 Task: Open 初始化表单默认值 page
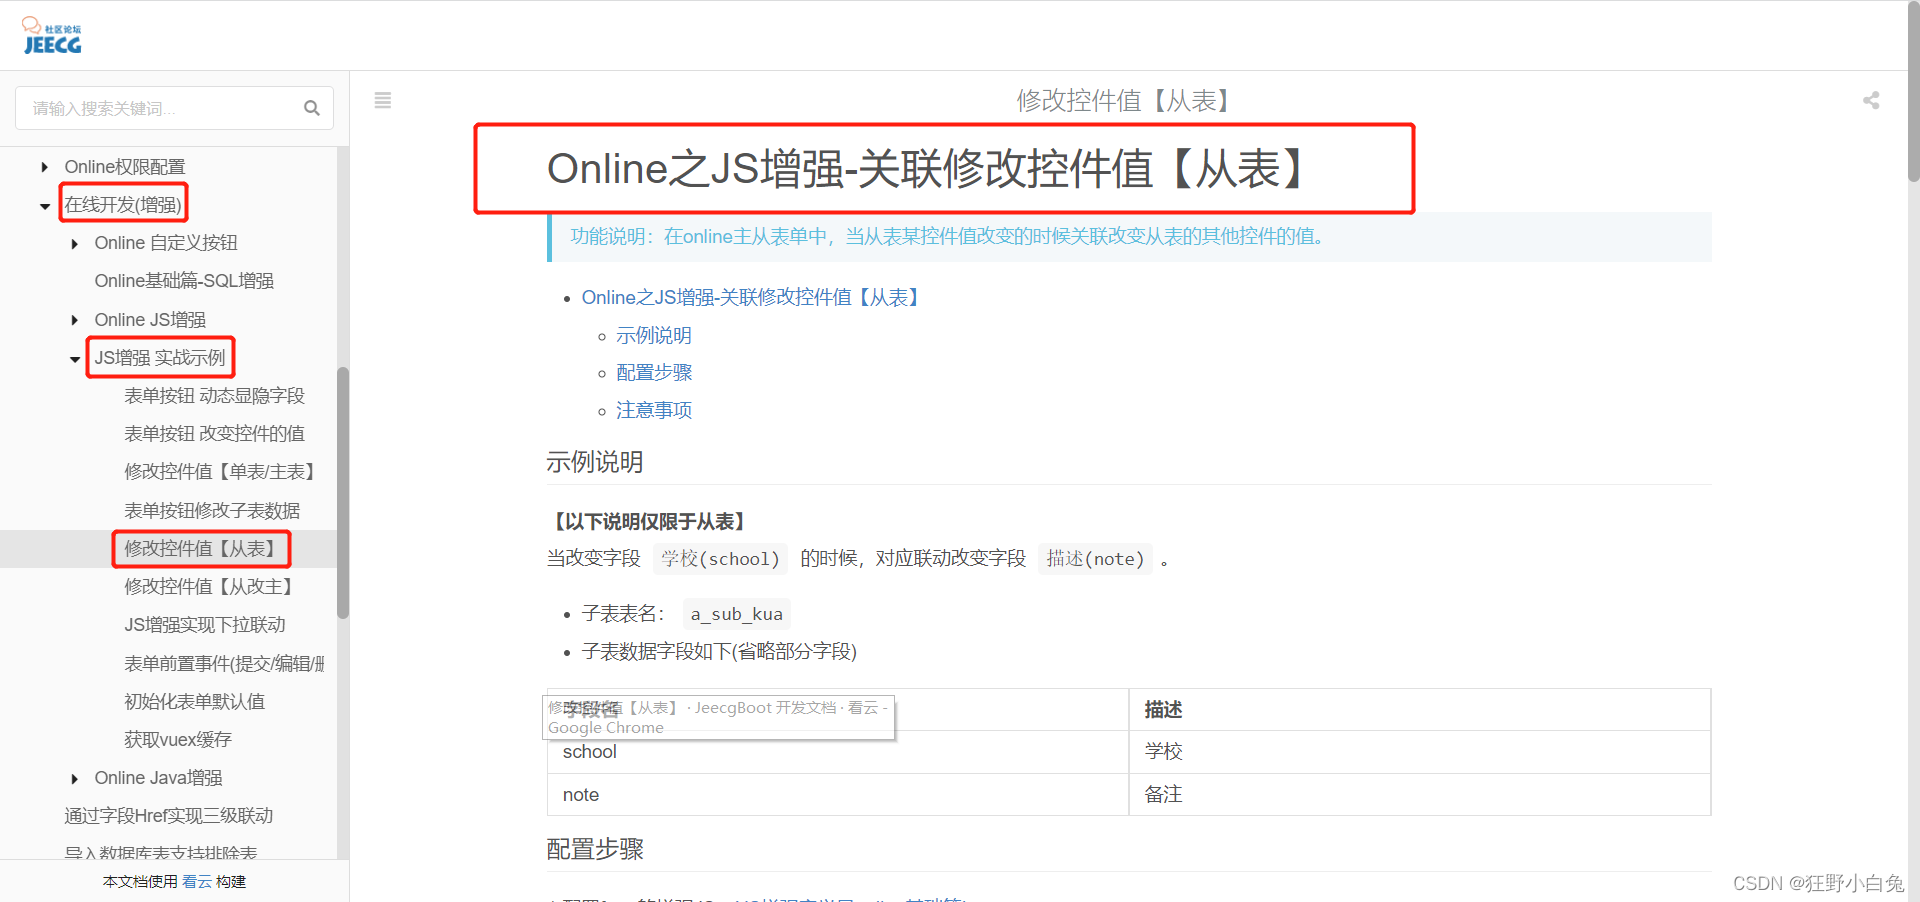(x=194, y=702)
